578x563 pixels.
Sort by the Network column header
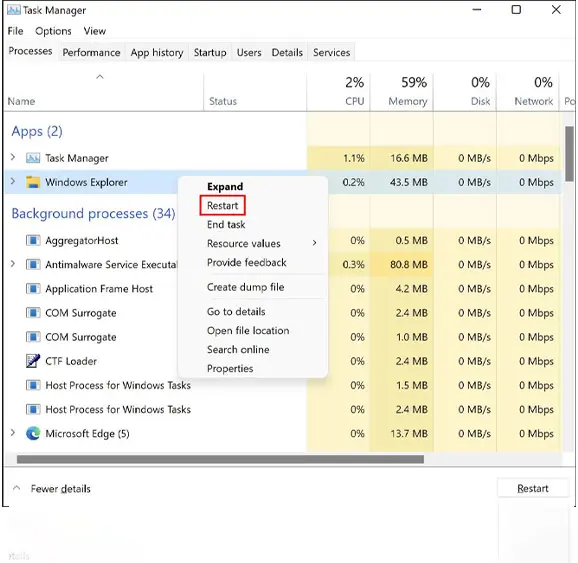[x=528, y=92]
